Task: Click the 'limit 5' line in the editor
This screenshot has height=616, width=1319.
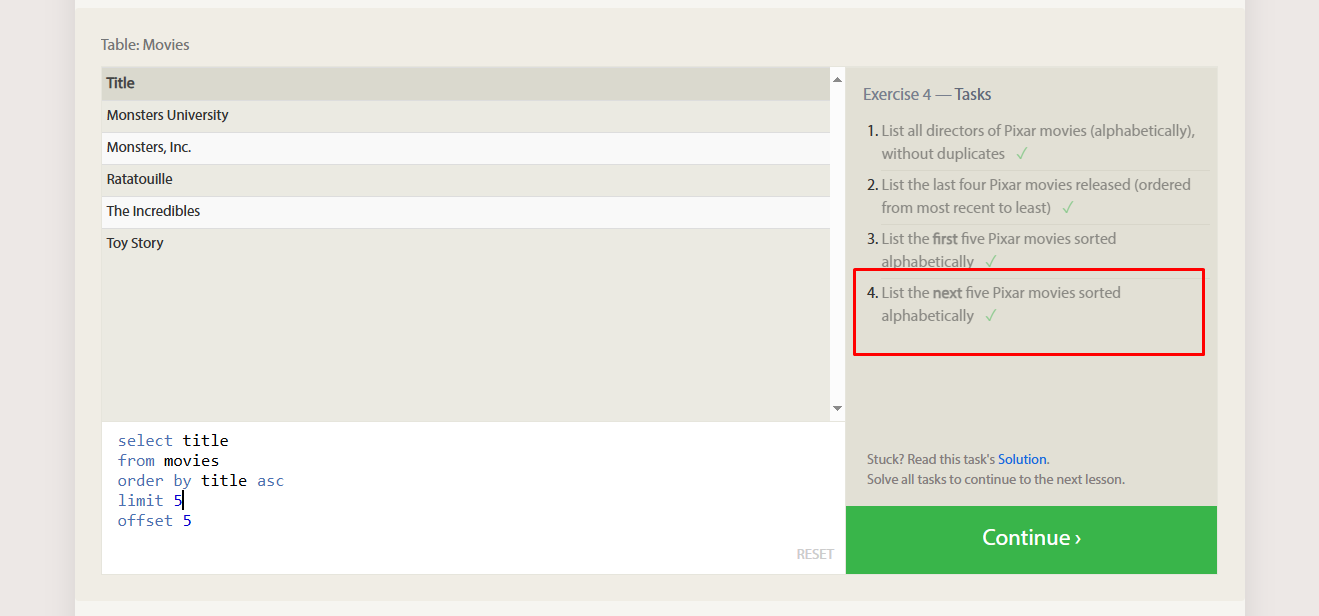Action: 150,500
